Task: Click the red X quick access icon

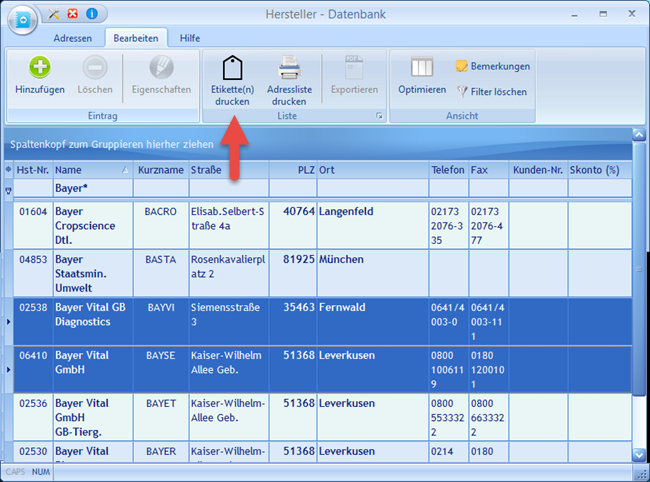Action: 73,15
